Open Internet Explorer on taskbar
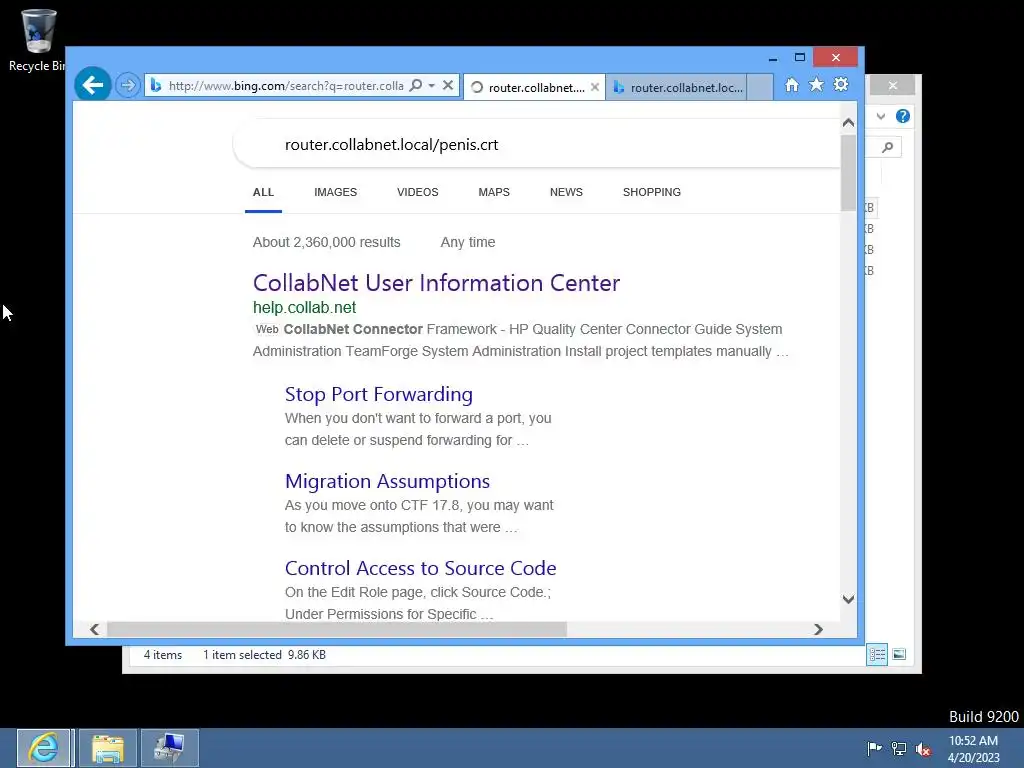The width and height of the screenshot is (1024, 768). point(44,748)
